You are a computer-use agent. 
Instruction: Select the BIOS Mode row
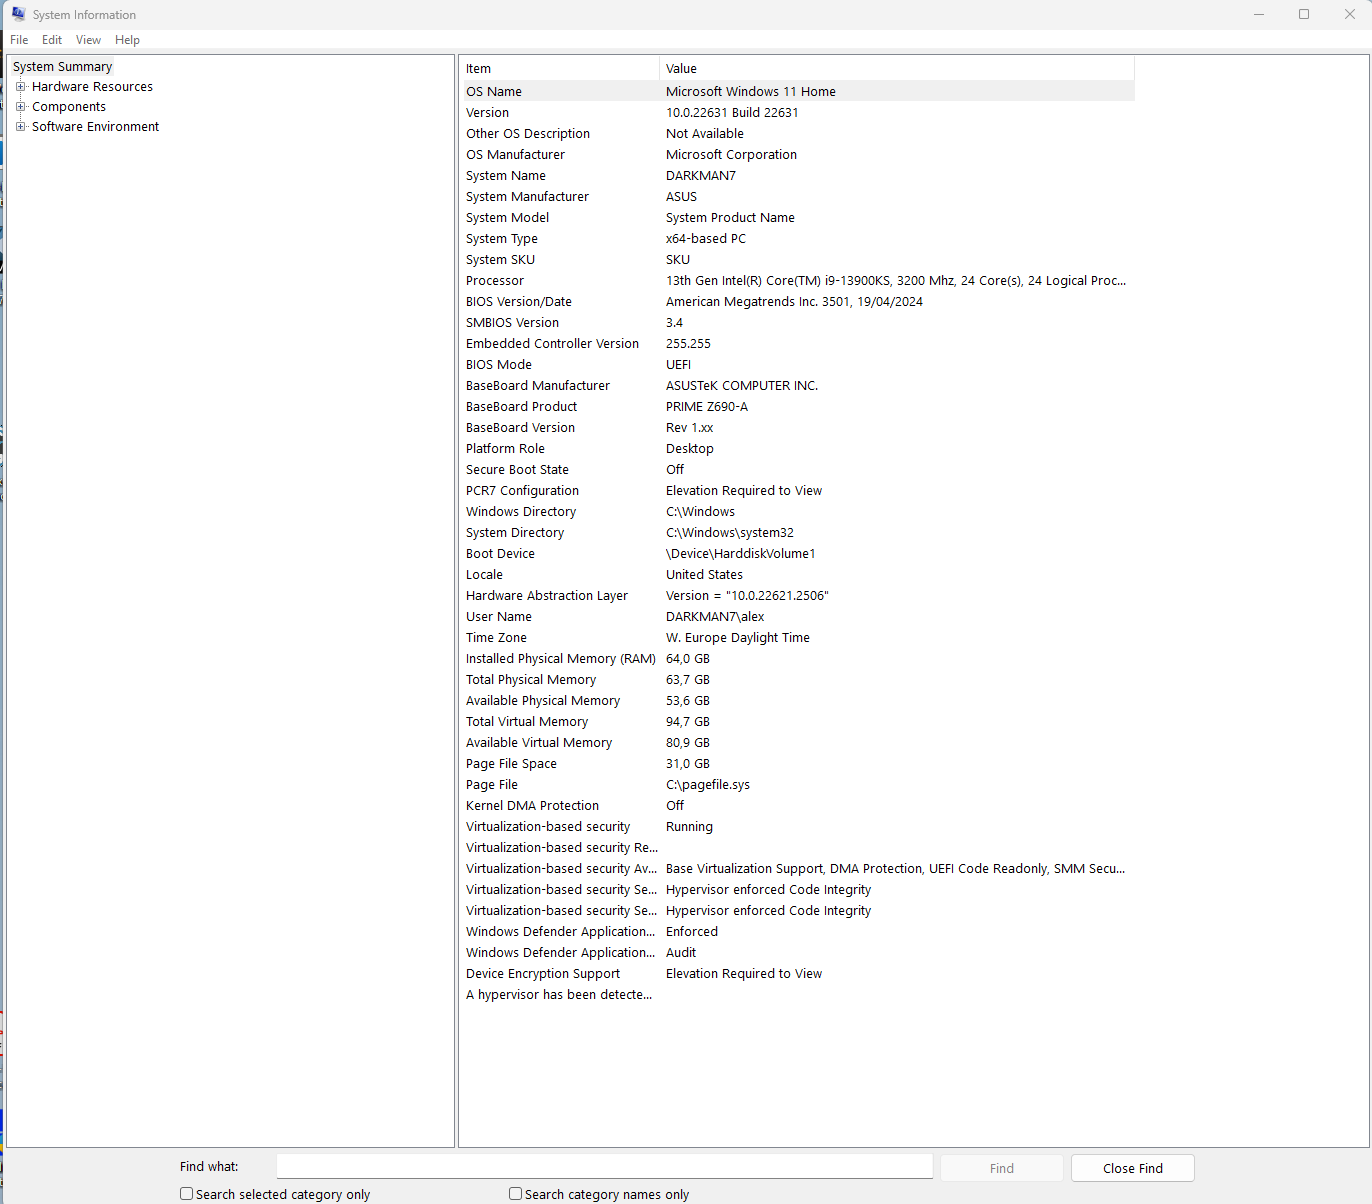pos(797,365)
